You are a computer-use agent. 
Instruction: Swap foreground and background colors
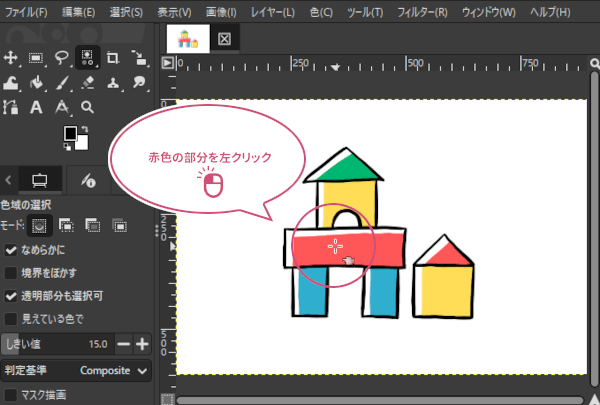click(x=84, y=129)
